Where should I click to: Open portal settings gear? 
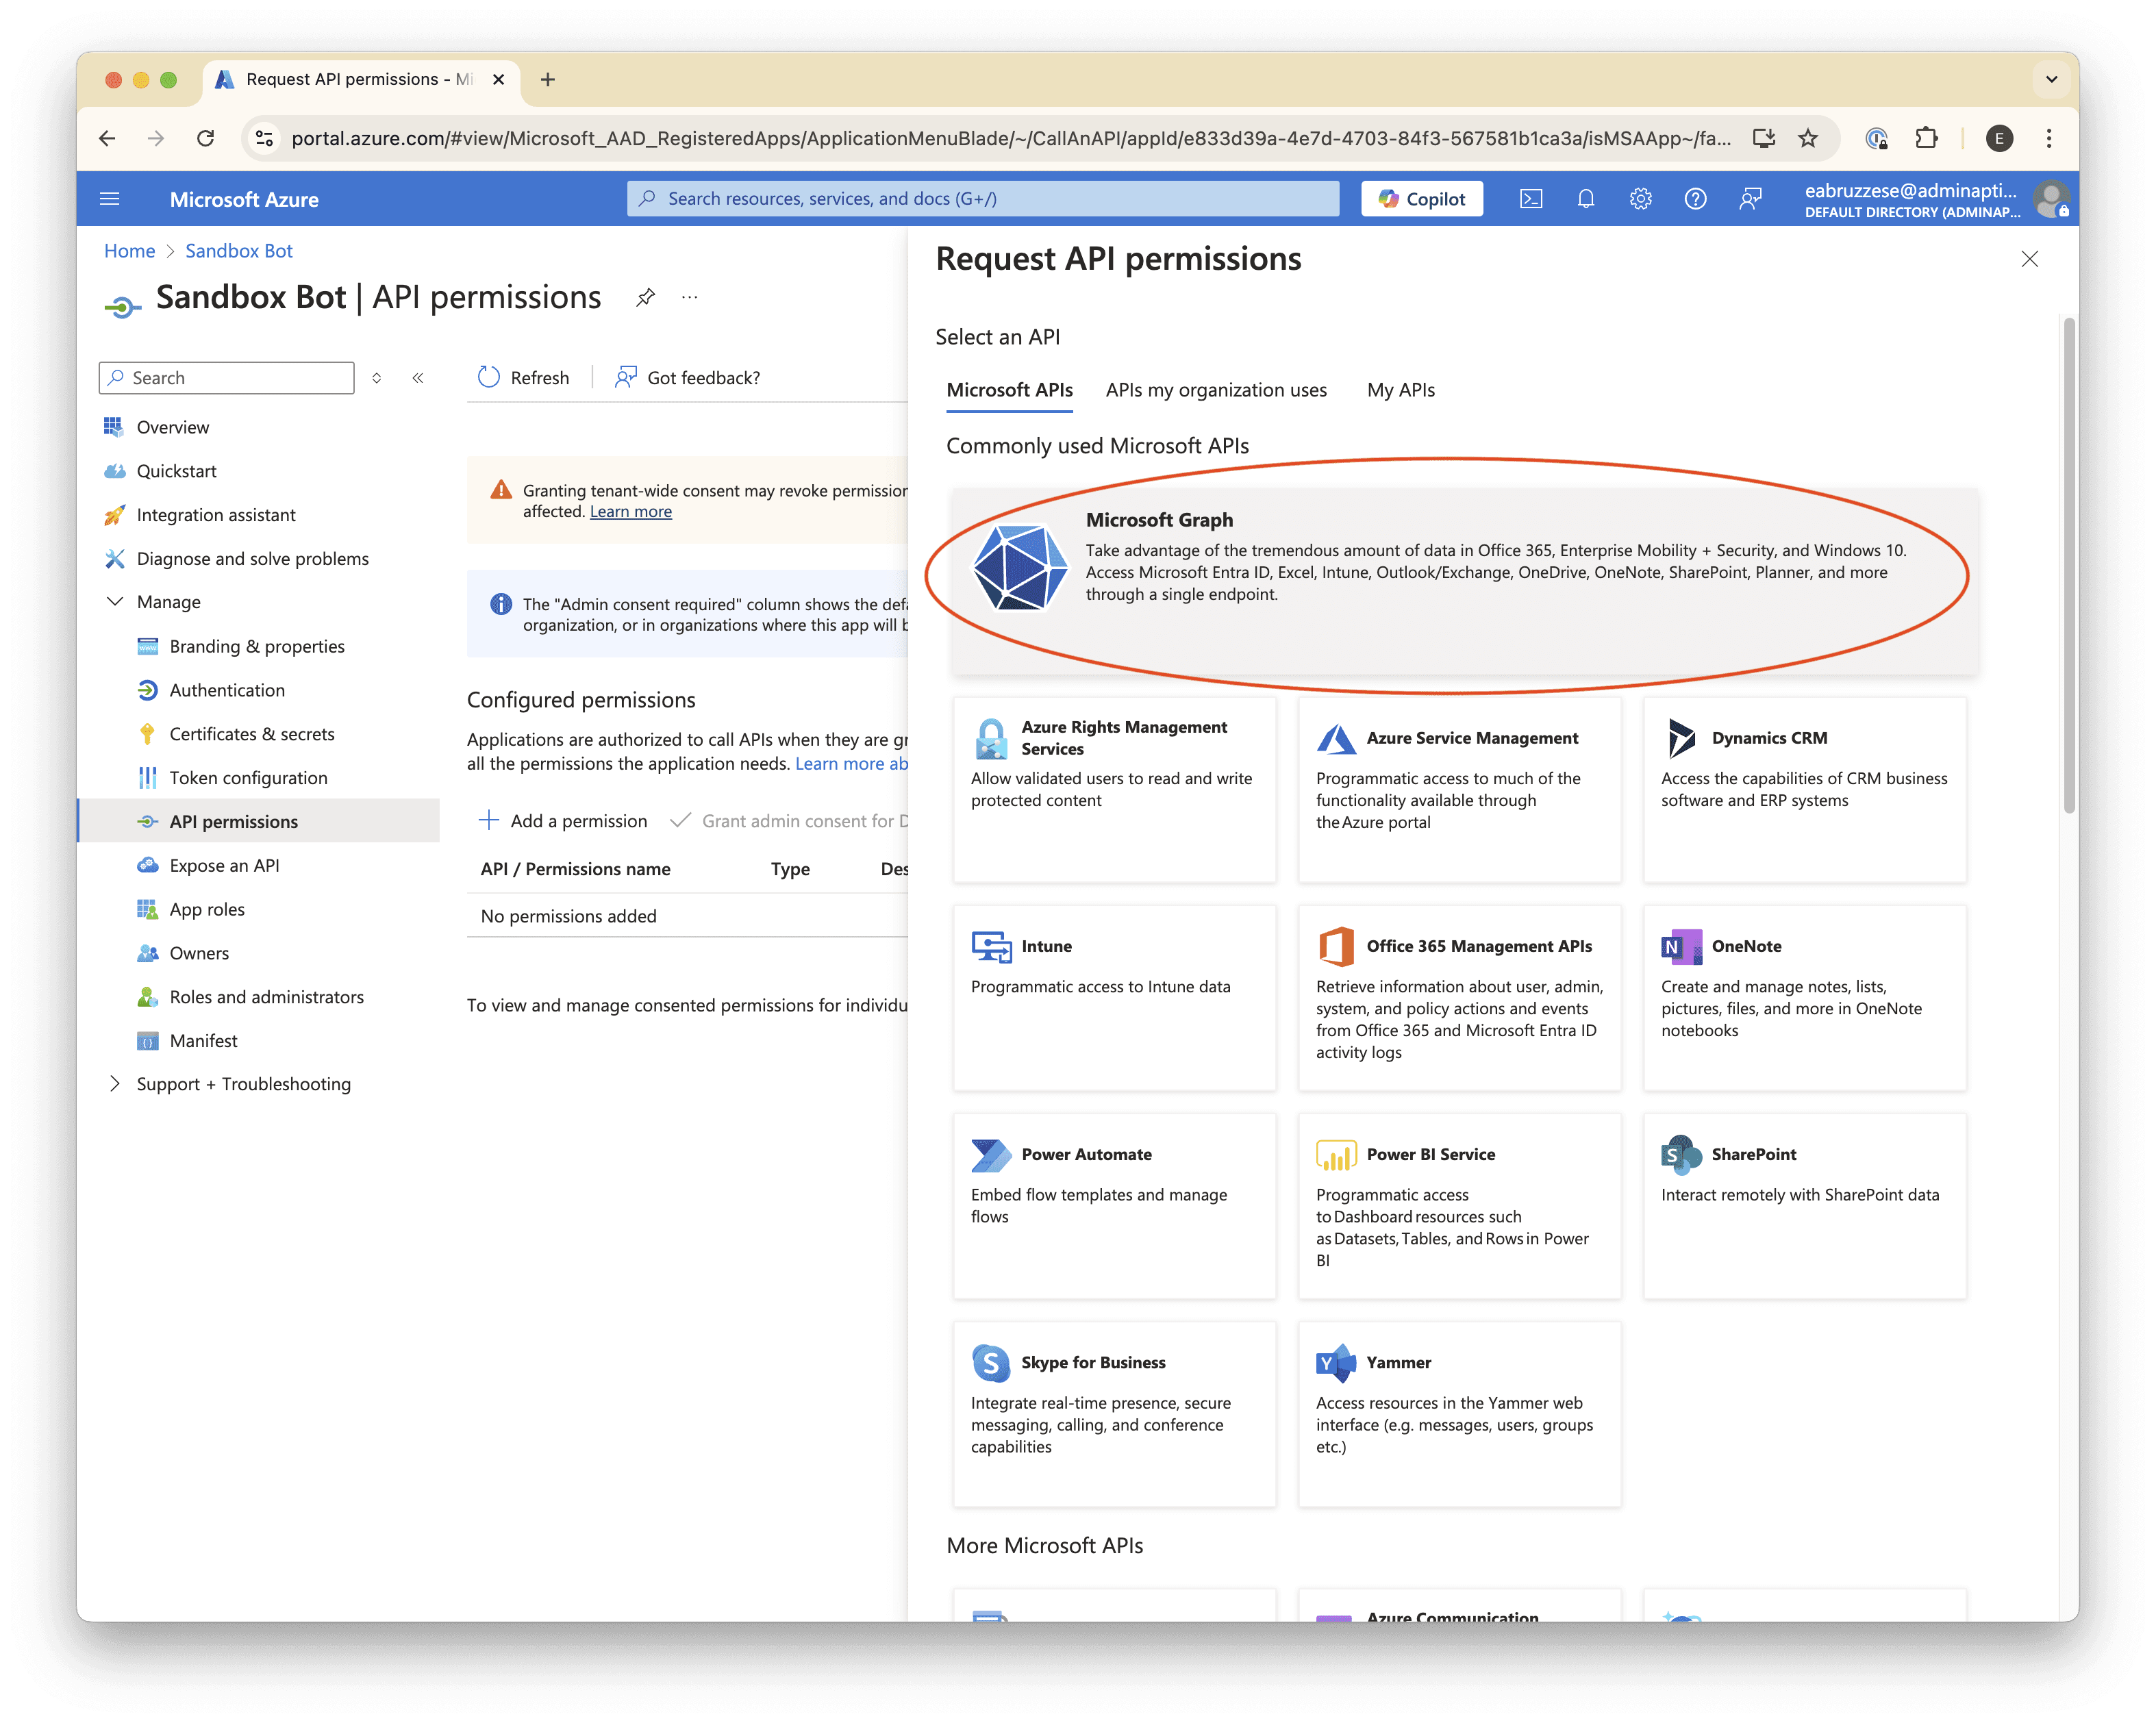click(x=1640, y=199)
